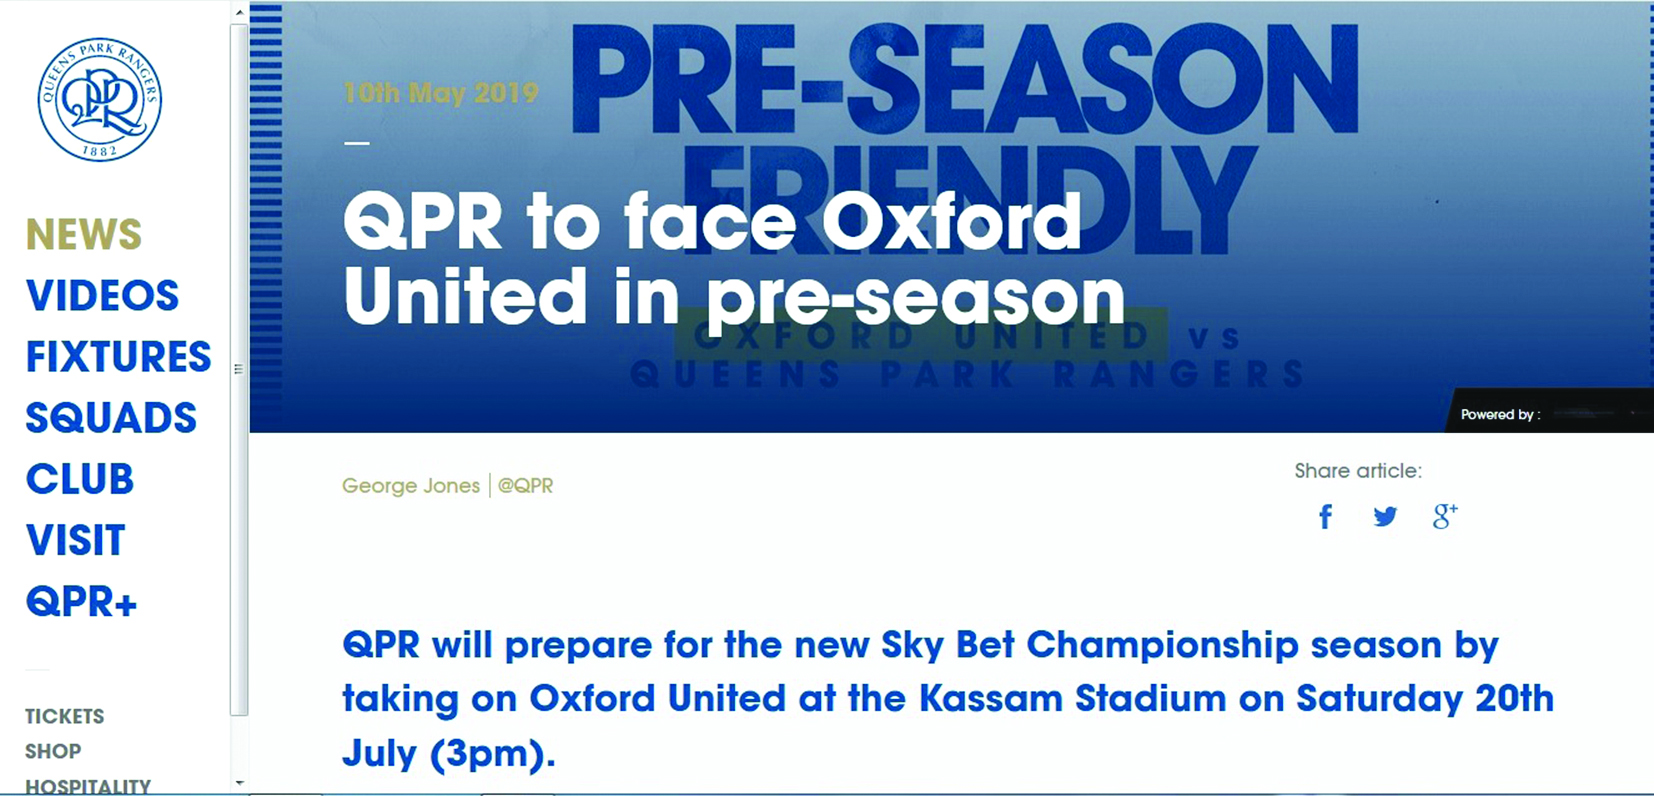Click sidebar scrollbar down arrow
Image resolution: width=1654 pixels, height=796 pixels.
(239, 783)
